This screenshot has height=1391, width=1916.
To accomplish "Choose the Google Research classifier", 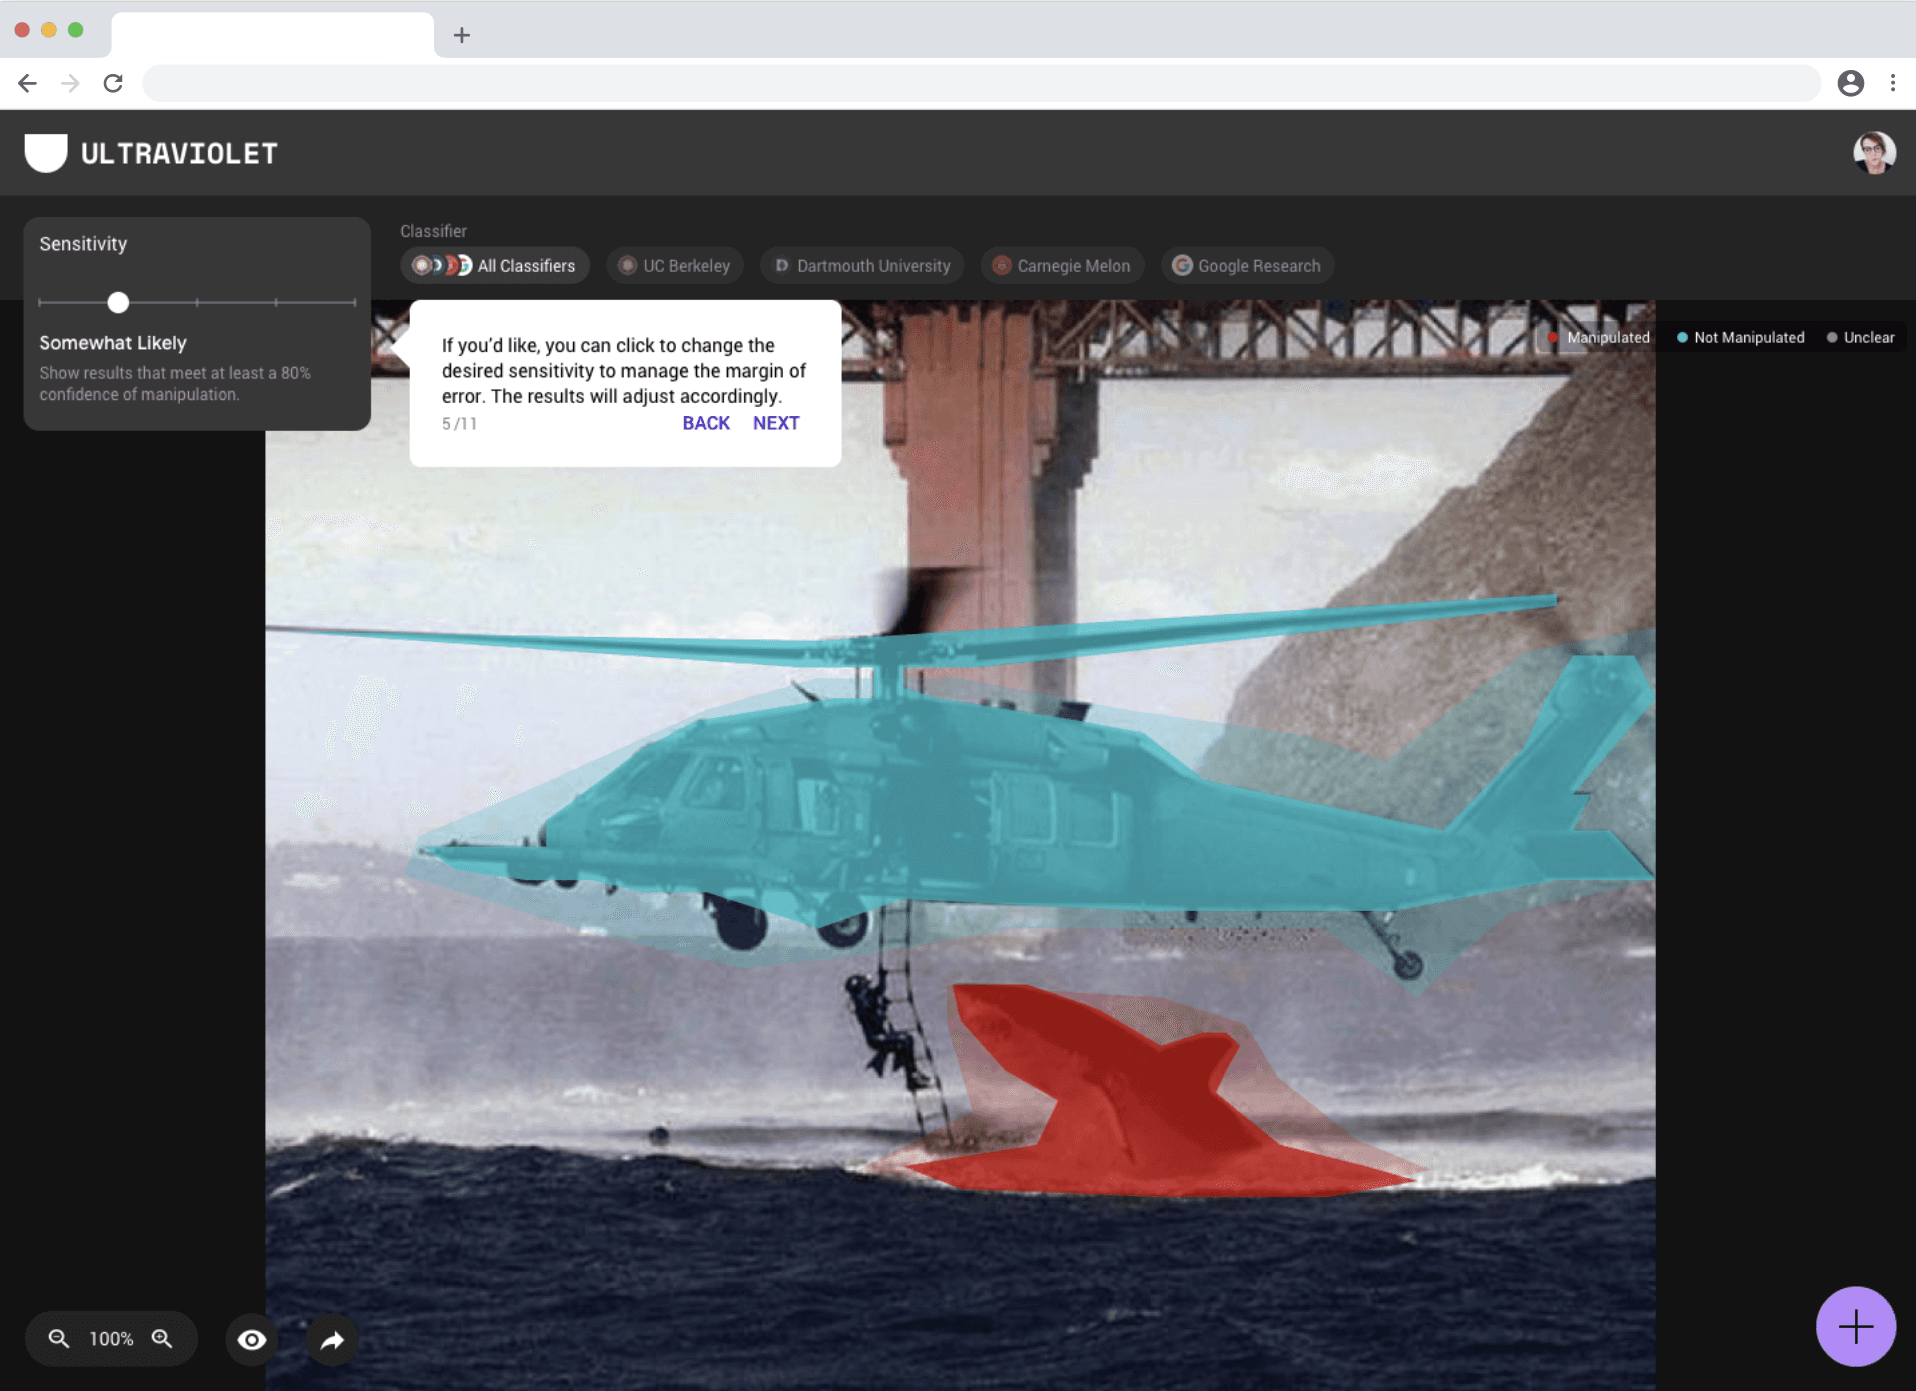I will point(1247,266).
